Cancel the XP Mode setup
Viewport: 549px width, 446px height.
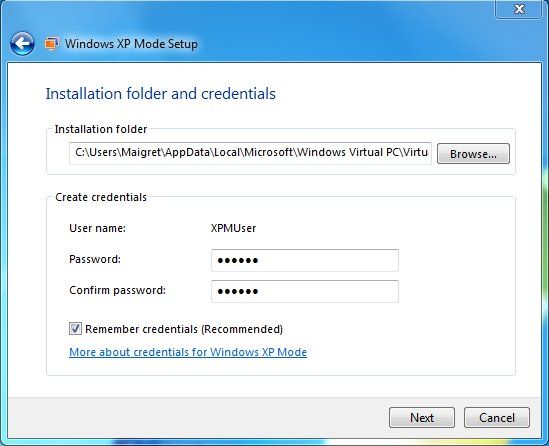tap(497, 418)
